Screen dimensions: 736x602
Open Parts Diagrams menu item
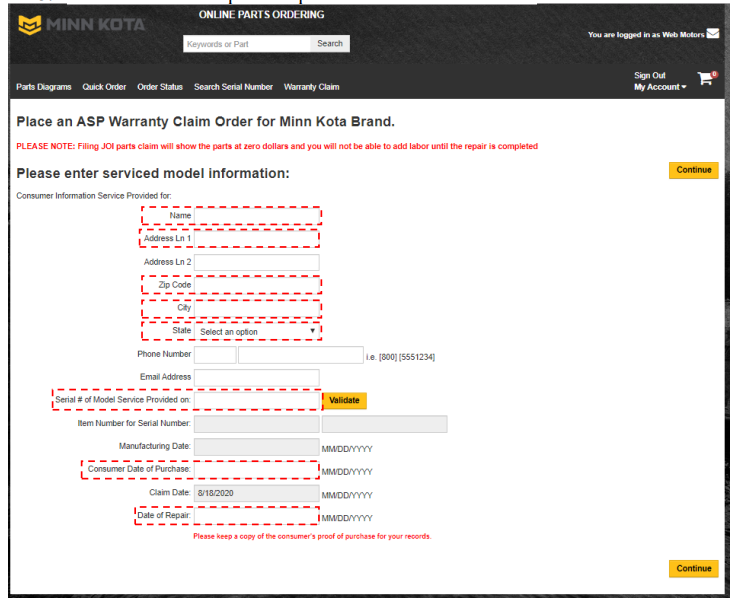click(44, 87)
